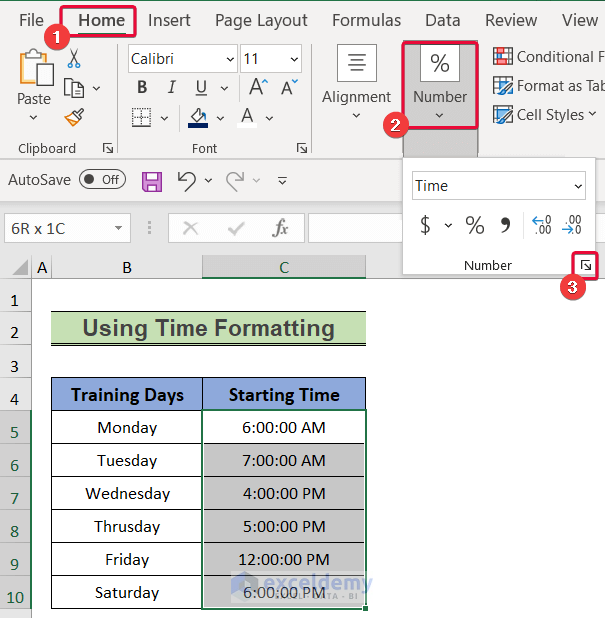Increase font size with larger A
This screenshot has height=618, width=605.
(x=258, y=87)
